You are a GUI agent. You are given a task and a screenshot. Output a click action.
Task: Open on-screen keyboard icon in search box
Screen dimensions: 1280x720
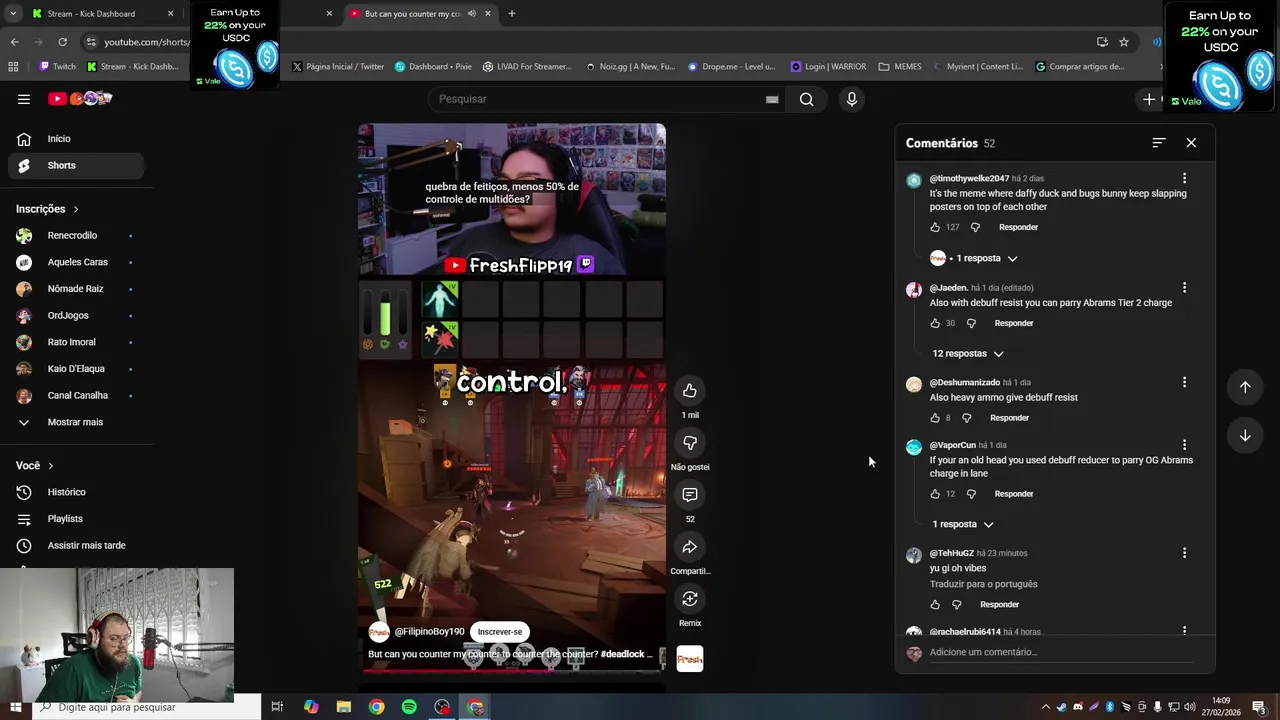772,99
